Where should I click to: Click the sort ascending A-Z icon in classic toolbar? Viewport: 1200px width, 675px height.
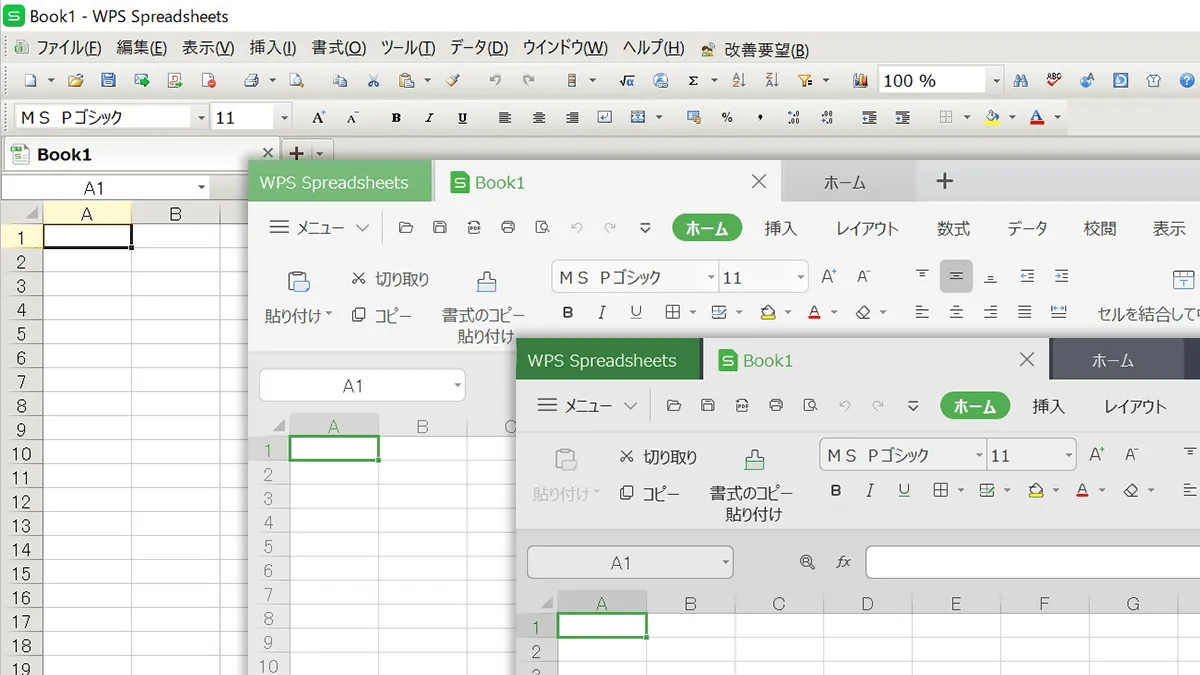coord(739,81)
